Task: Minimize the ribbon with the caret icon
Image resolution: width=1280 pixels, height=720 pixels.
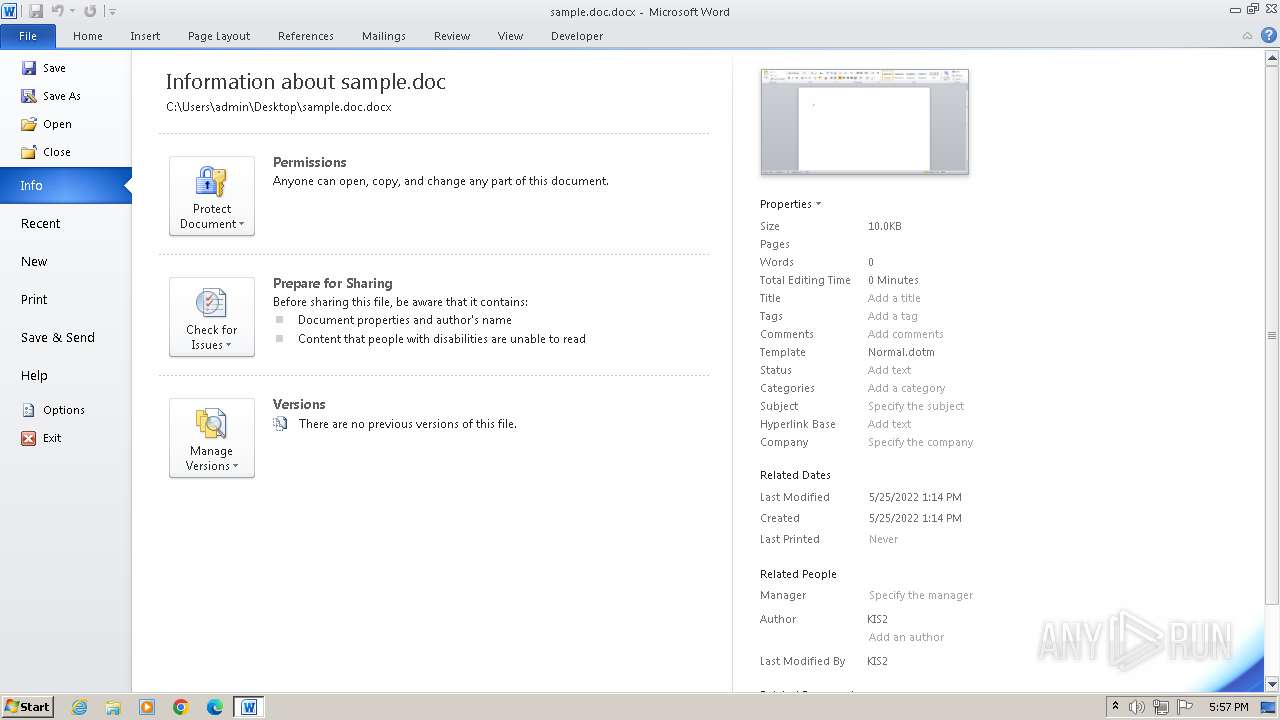Action: pos(1249,35)
